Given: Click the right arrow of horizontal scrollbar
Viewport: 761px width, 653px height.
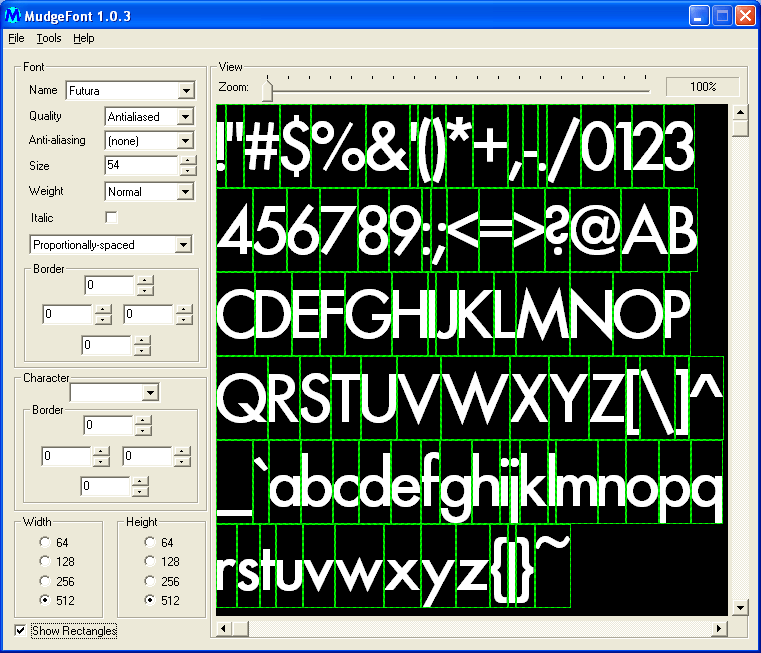Looking at the screenshot, I should tap(719, 628).
